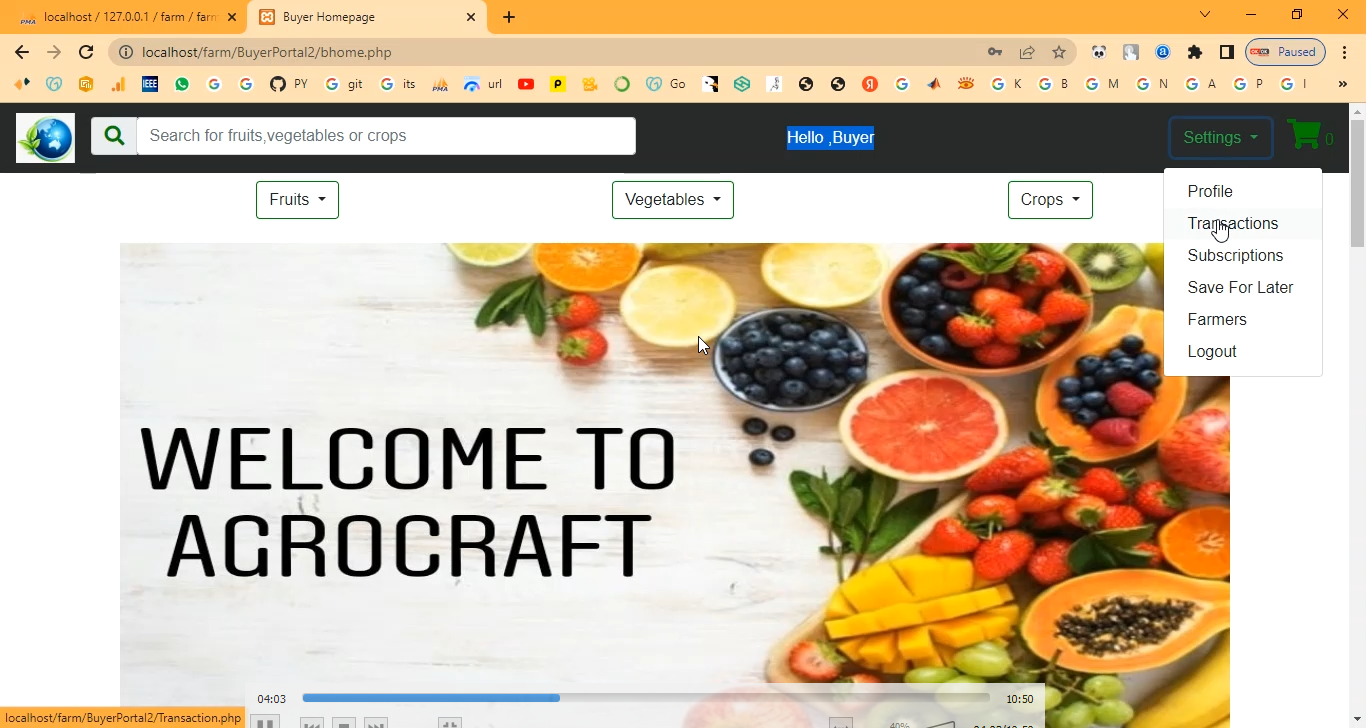Click the cart item count '0'
The width and height of the screenshot is (1366, 728).
click(x=1329, y=140)
